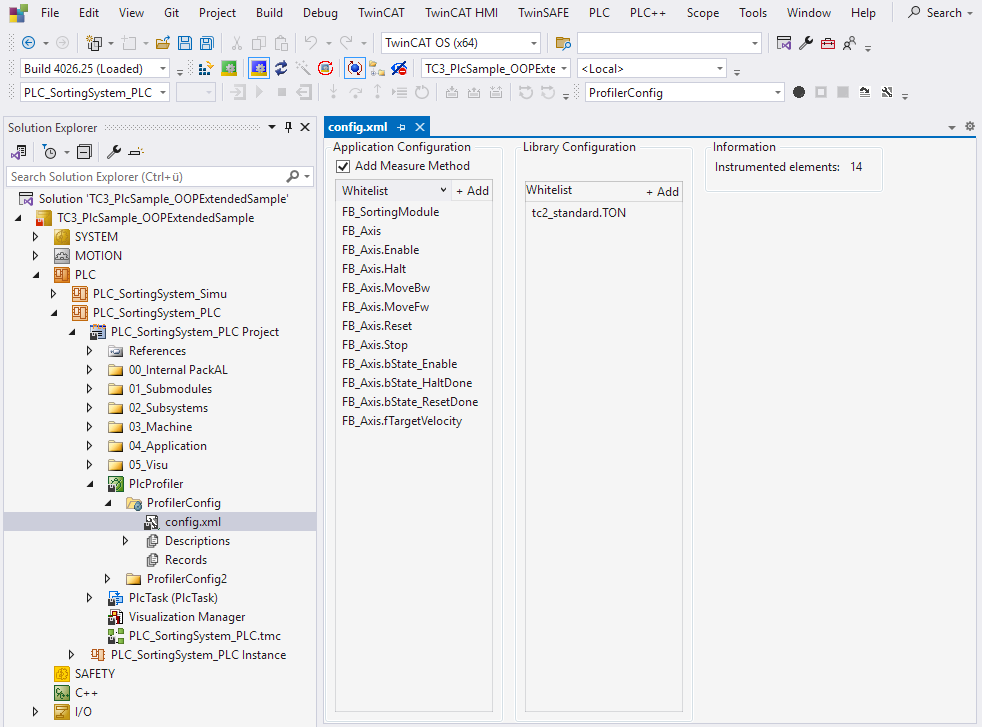Open the red Toolbox icon
This screenshot has height=727, width=982.
coord(828,43)
